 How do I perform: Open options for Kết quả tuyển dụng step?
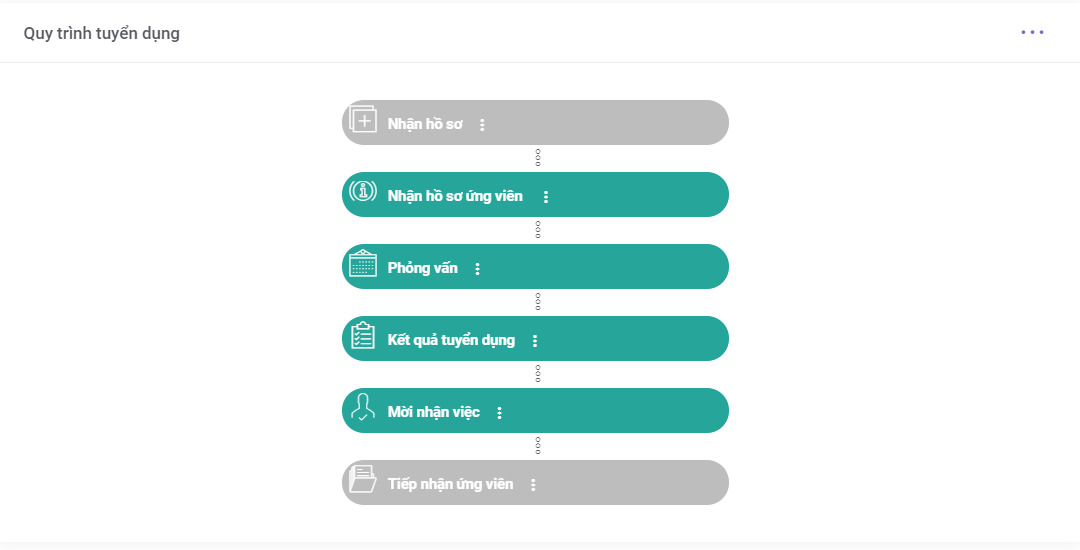pos(534,341)
